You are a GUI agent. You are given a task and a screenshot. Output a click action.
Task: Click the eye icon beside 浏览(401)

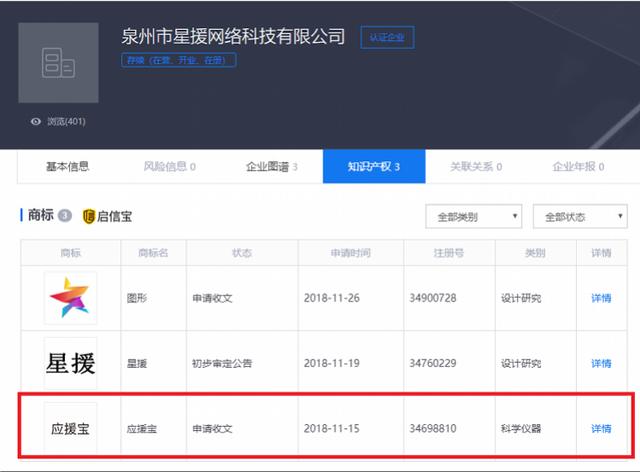[36, 121]
